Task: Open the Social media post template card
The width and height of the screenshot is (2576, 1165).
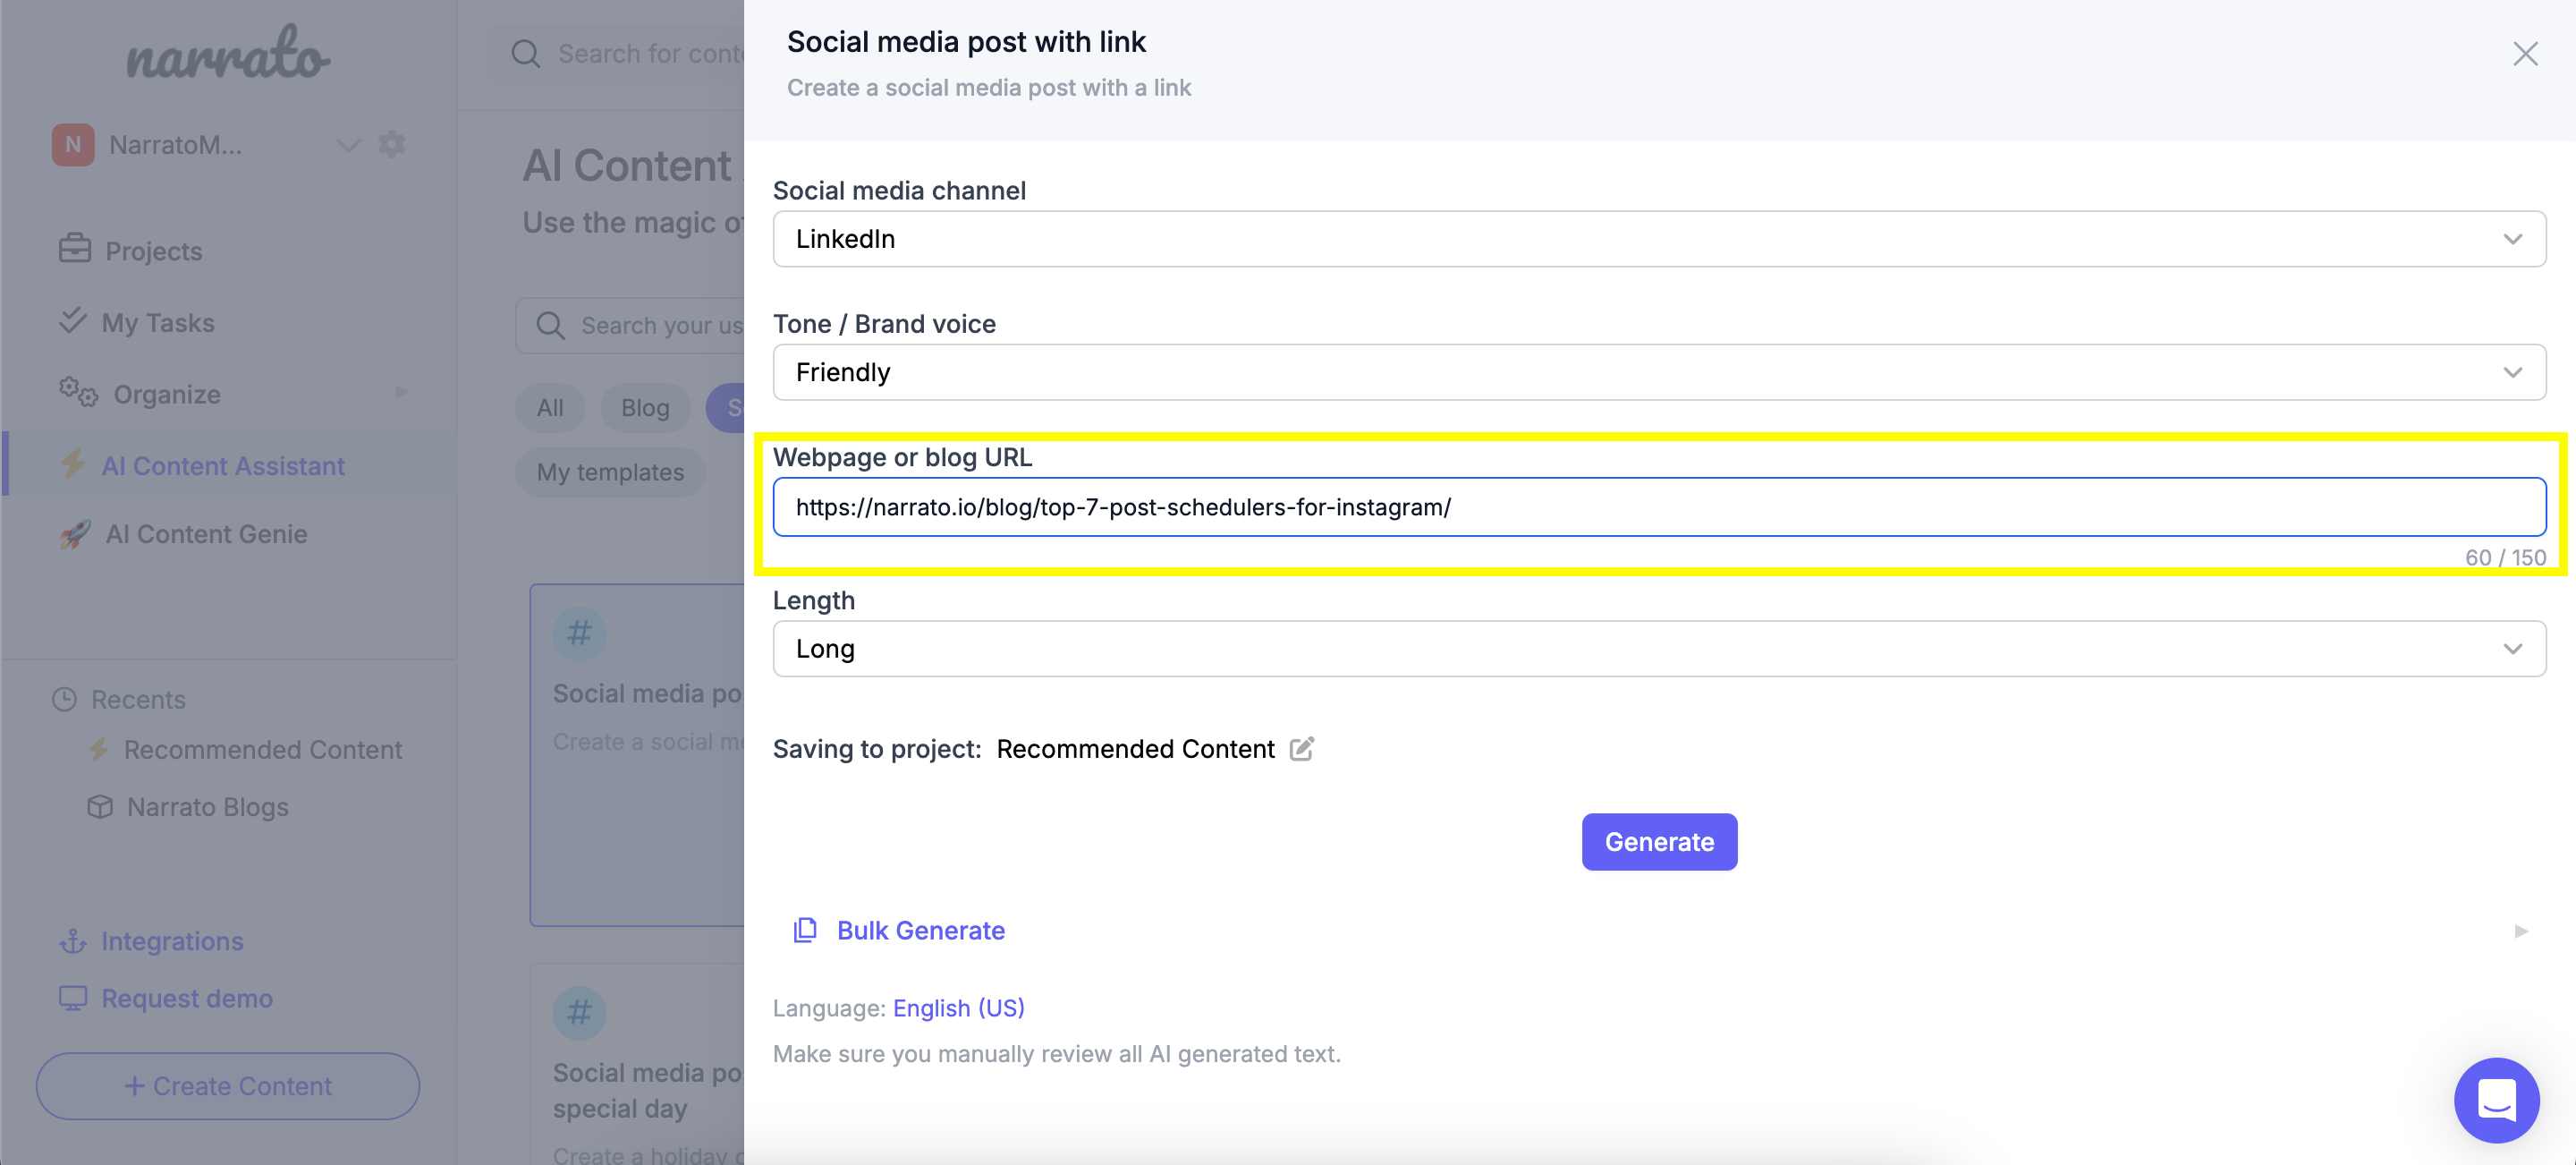Action: coord(637,755)
